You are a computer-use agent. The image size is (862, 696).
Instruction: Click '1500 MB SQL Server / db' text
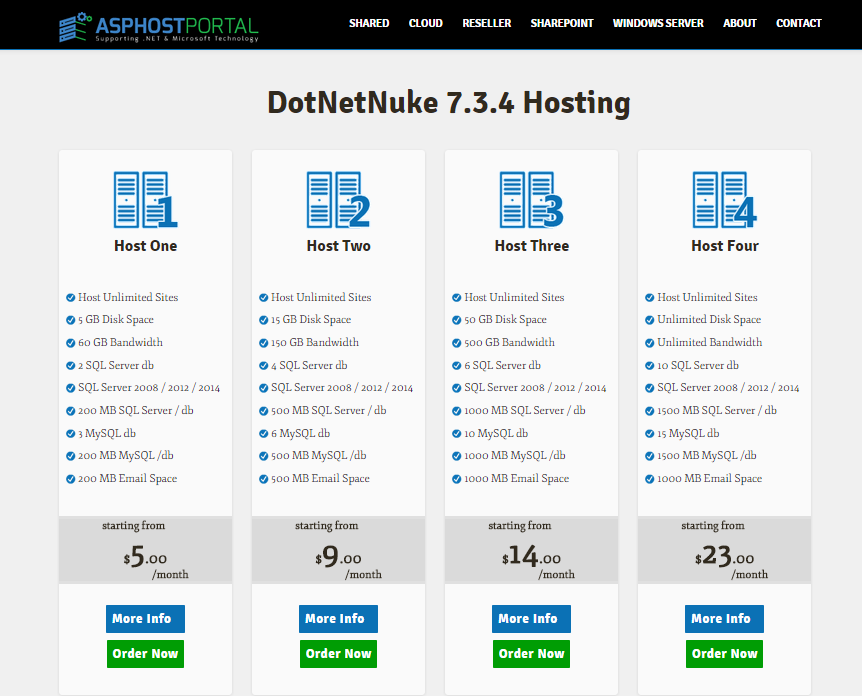(x=717, y=411)
